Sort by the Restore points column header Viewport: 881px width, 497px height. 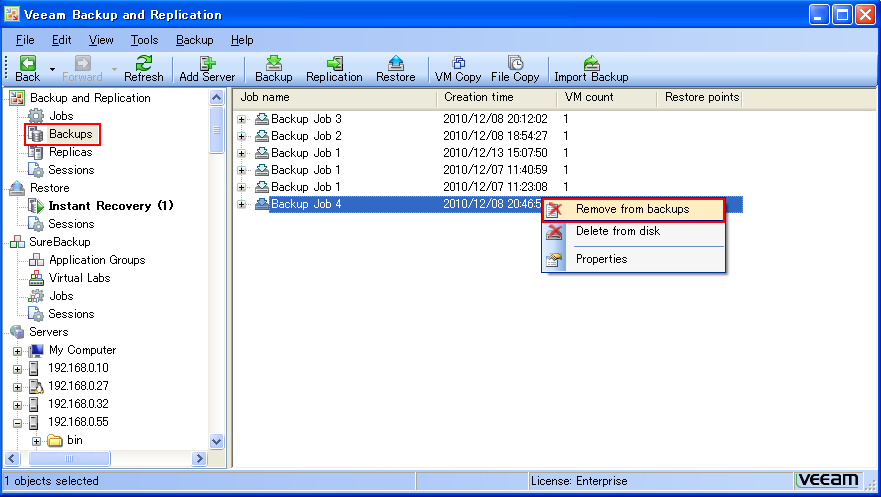[x=700, y=97]
